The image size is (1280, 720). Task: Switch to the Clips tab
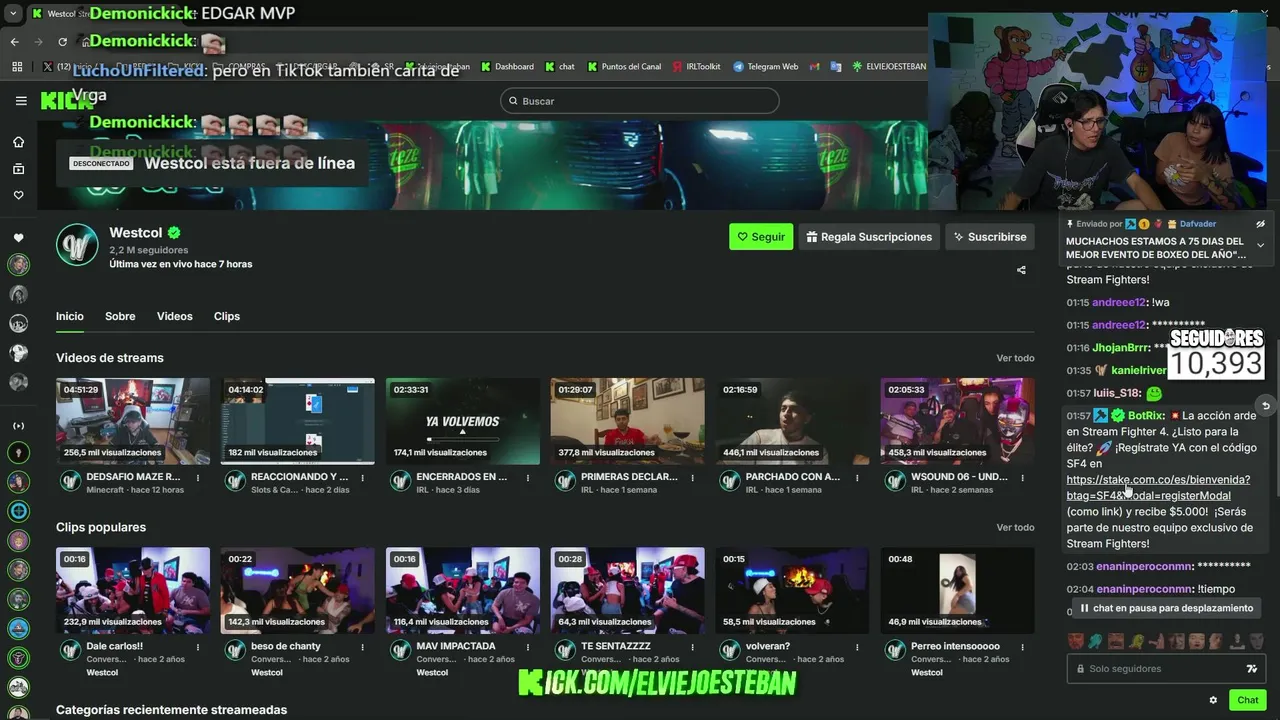227,316
